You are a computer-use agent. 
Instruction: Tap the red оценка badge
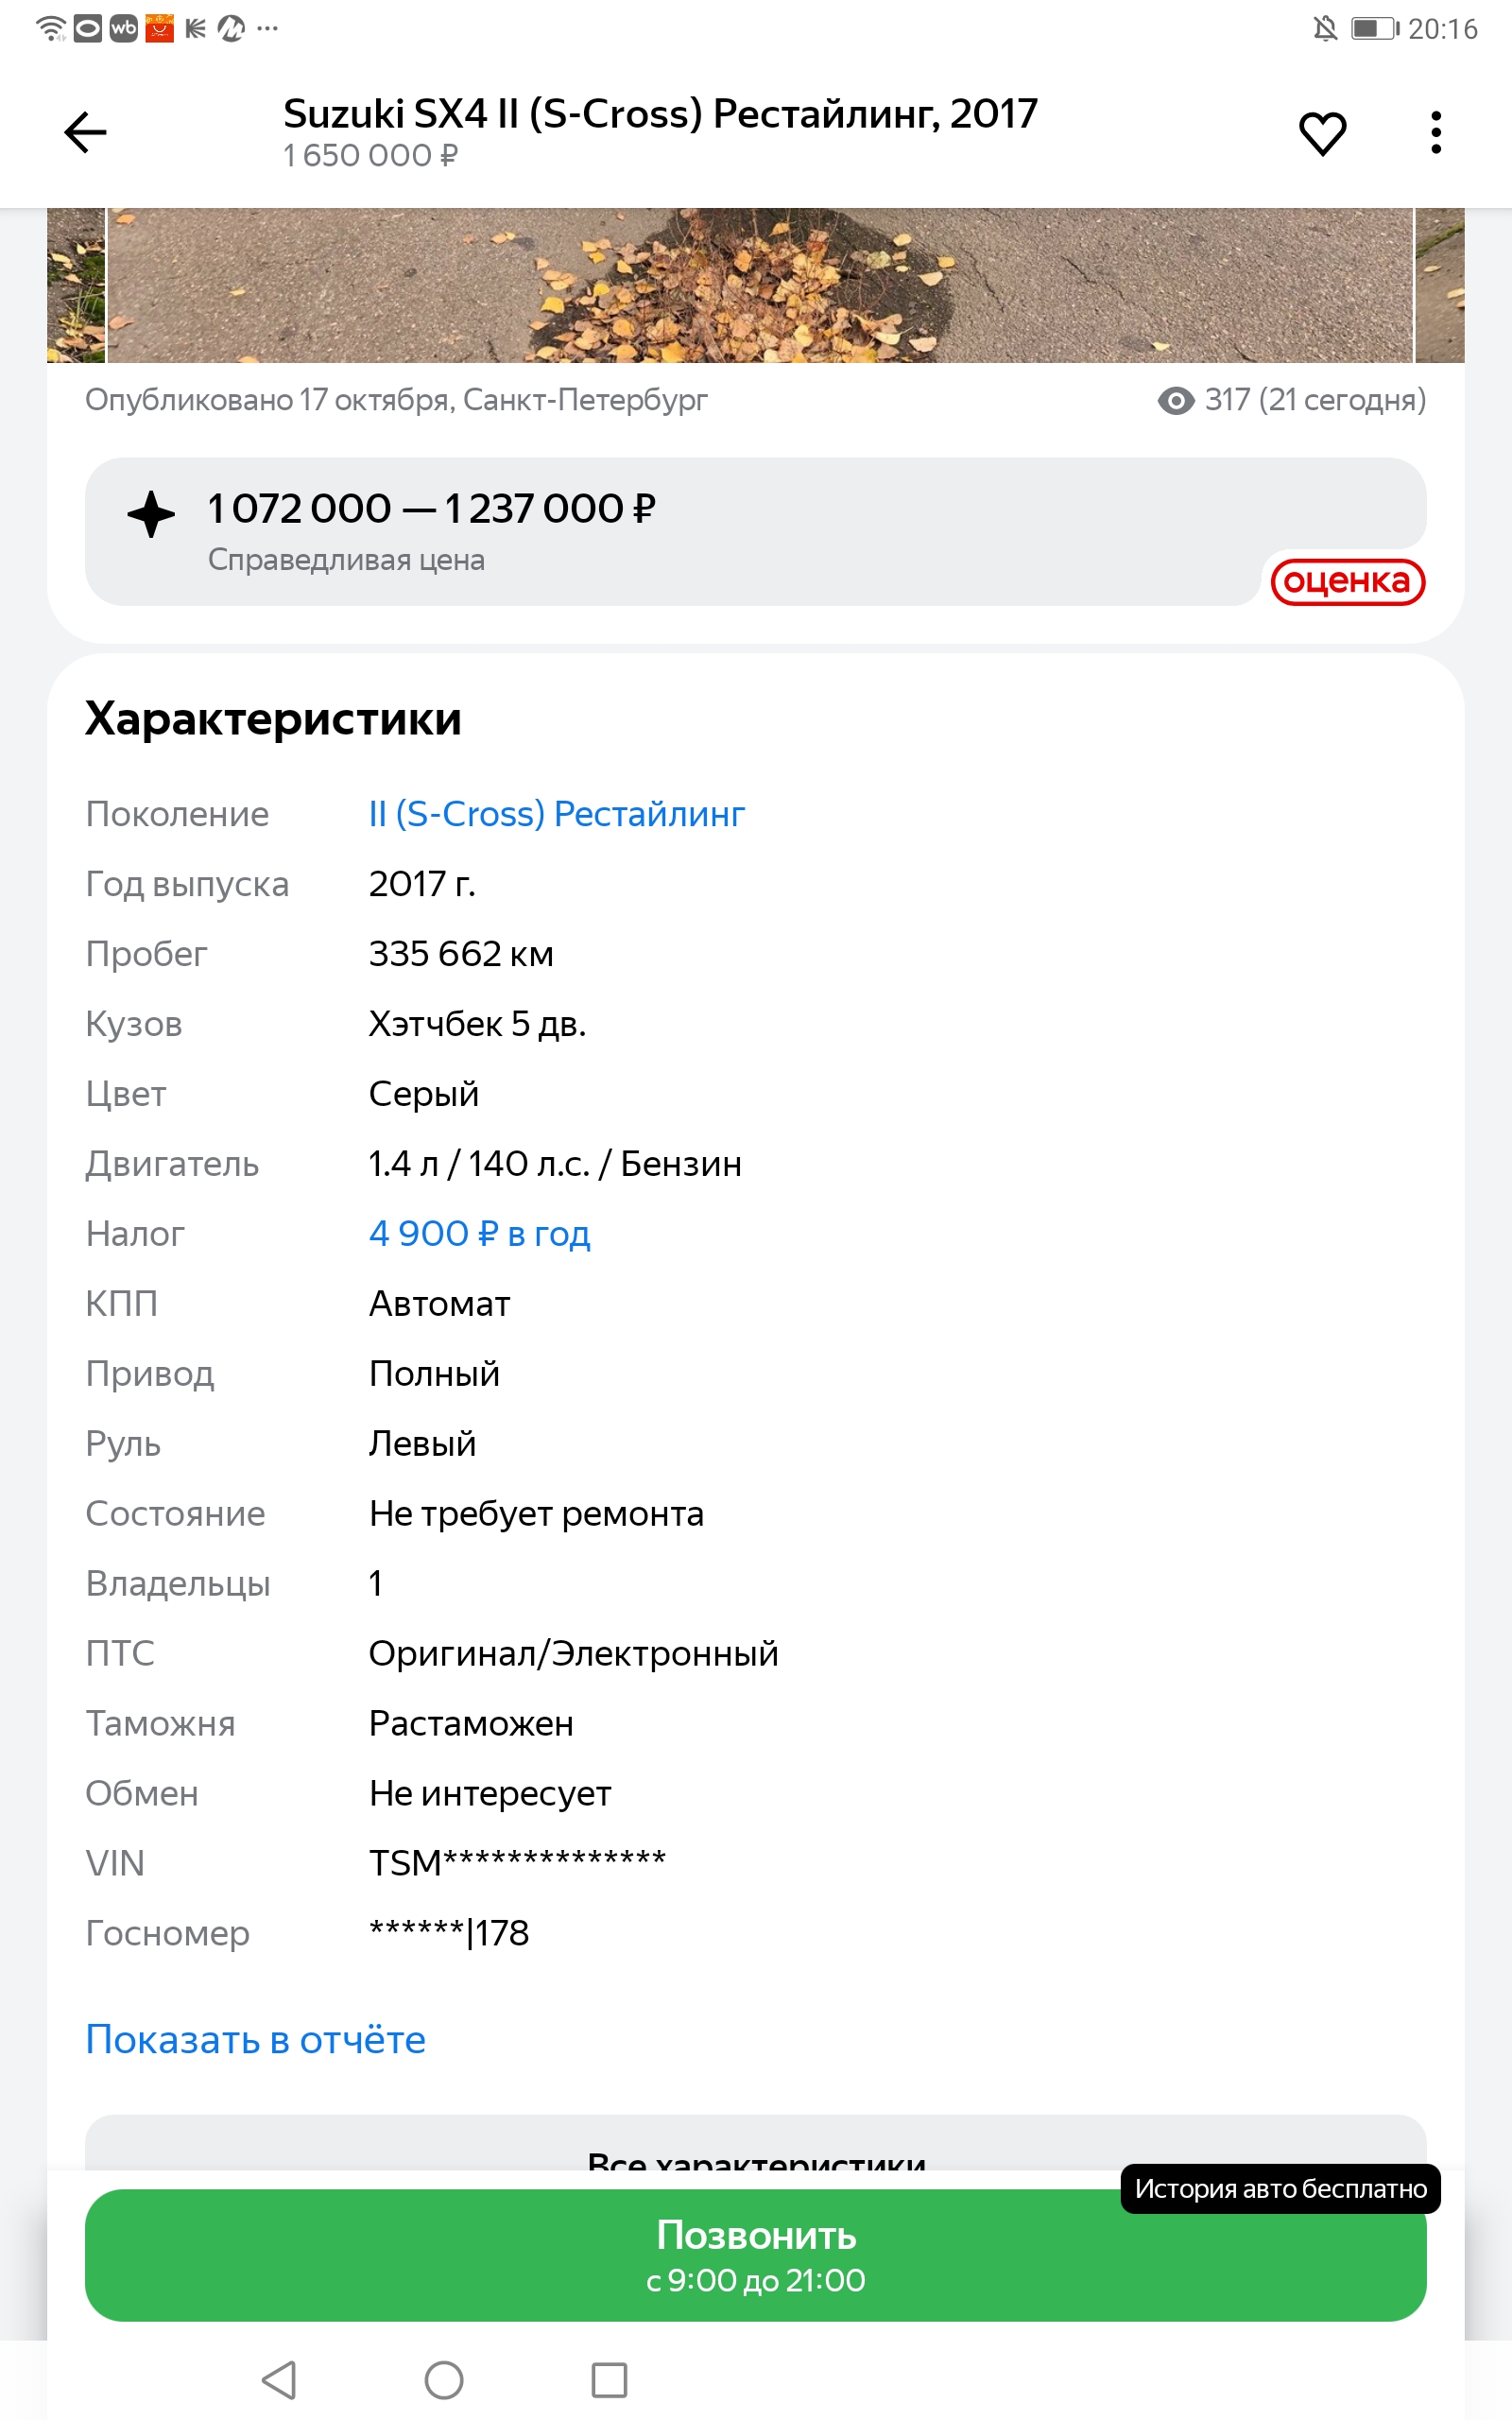(1347, 582)
